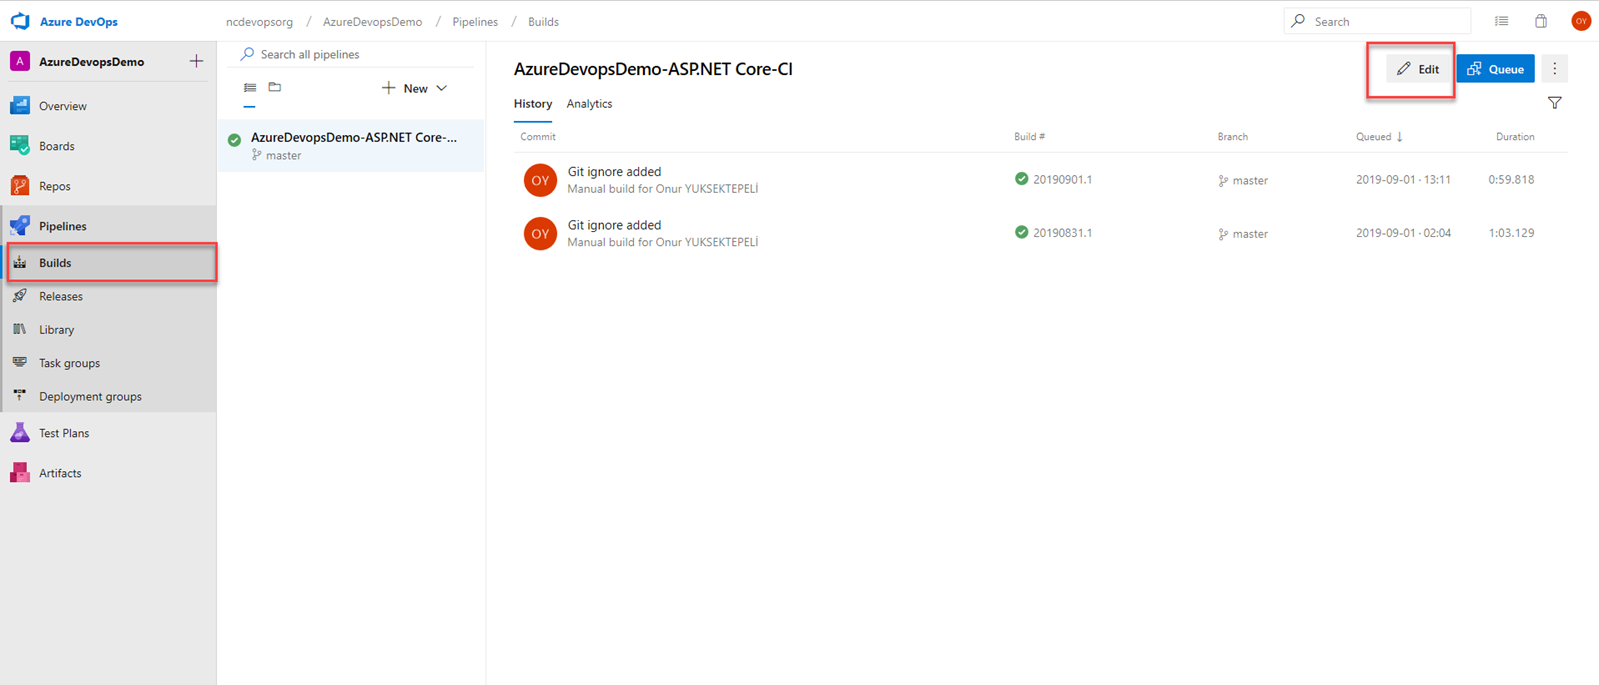Click OY avatar in the 20190901.1 row
The height and width of the screenshot is (685, 1599).
540,180
